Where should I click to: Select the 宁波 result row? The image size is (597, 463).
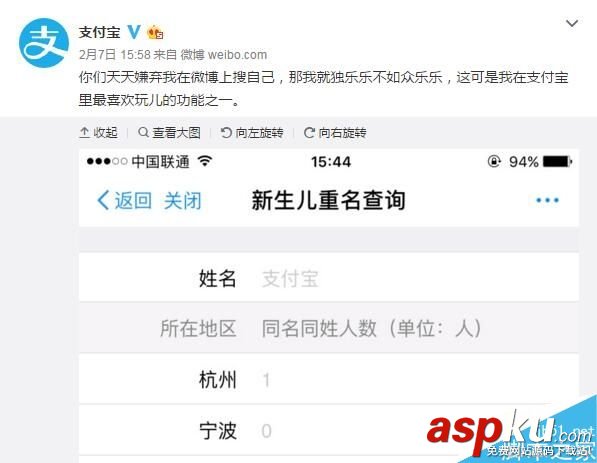point(329,431)
